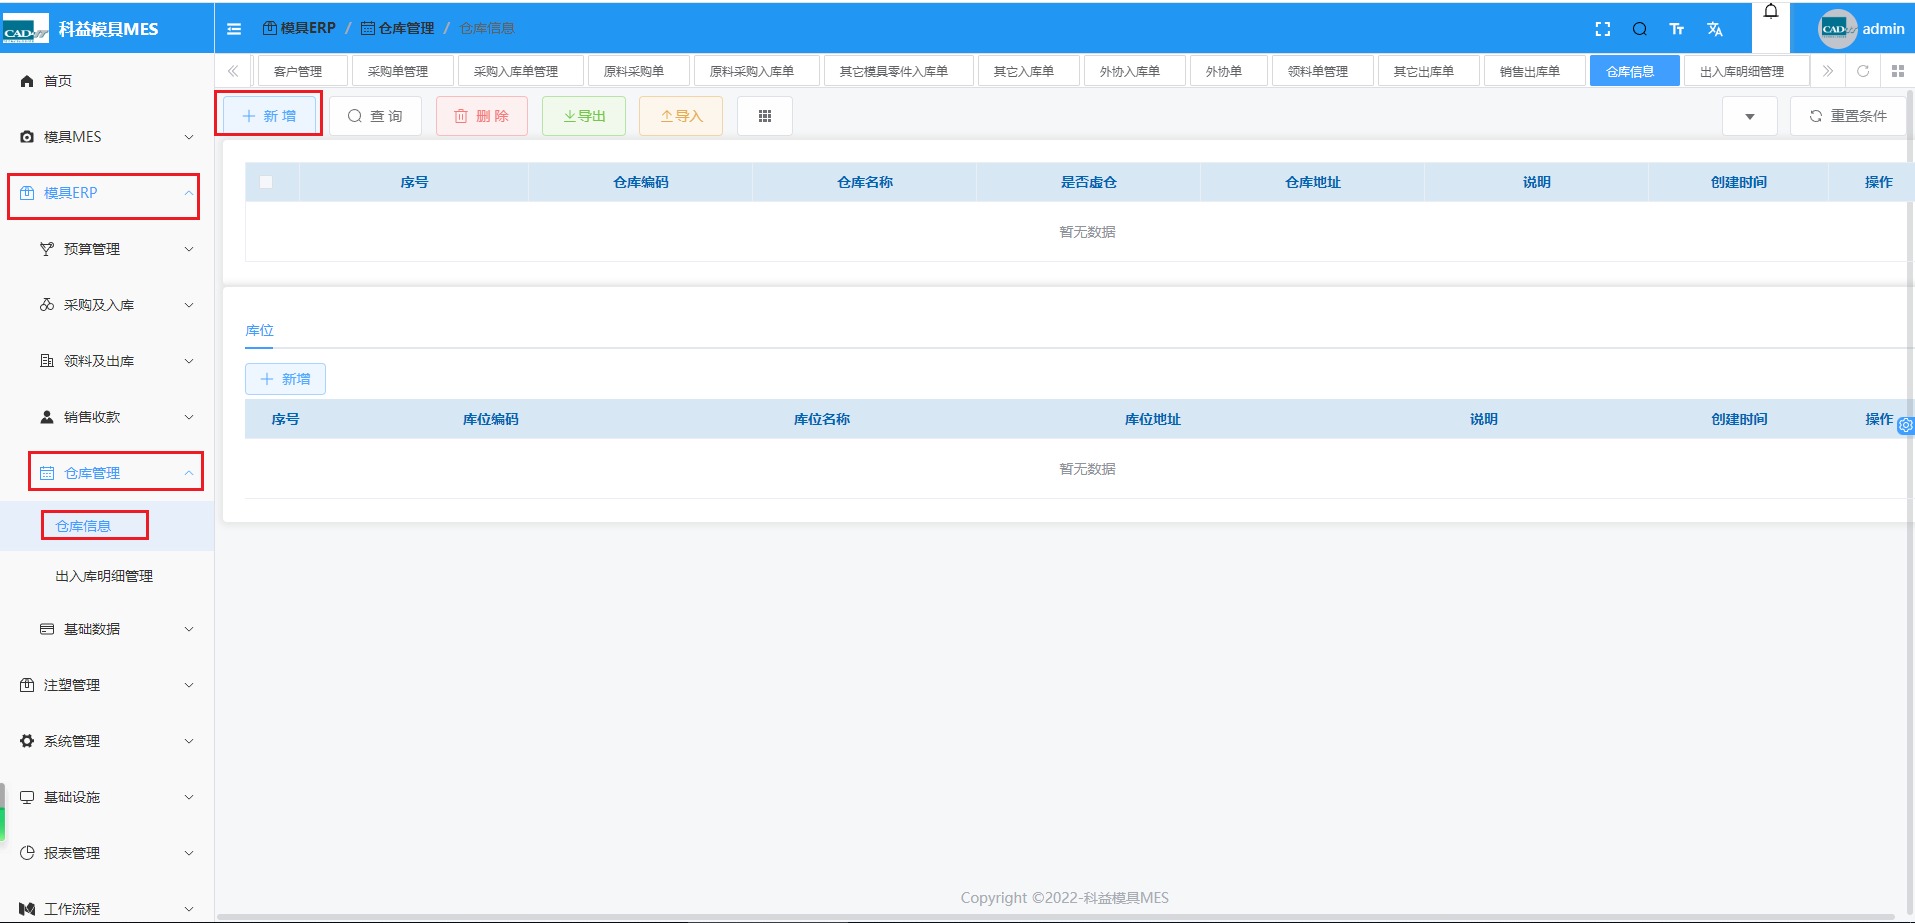Click the 工作流程 sidebar icon
Viewport: 1915px width, 923px height.
[x=27, y=909]
